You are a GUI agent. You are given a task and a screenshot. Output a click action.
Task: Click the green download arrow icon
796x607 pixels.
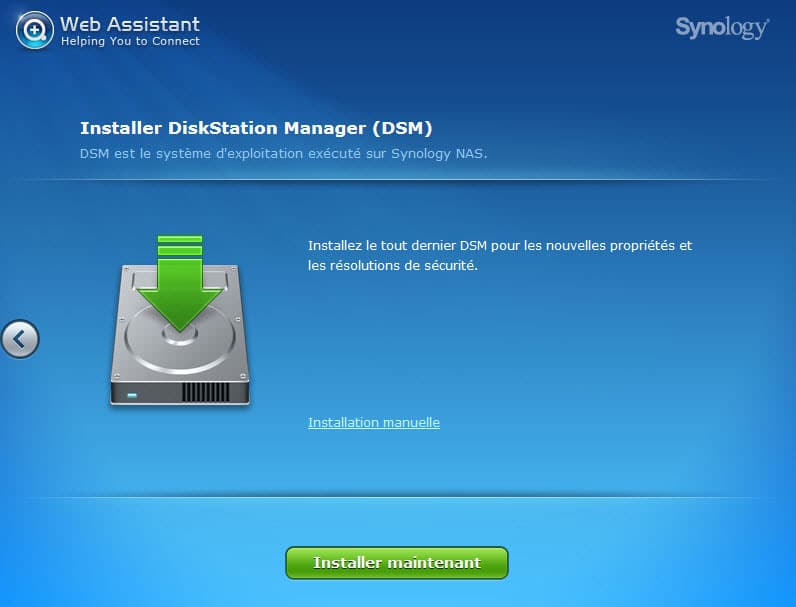pos(180,284)
